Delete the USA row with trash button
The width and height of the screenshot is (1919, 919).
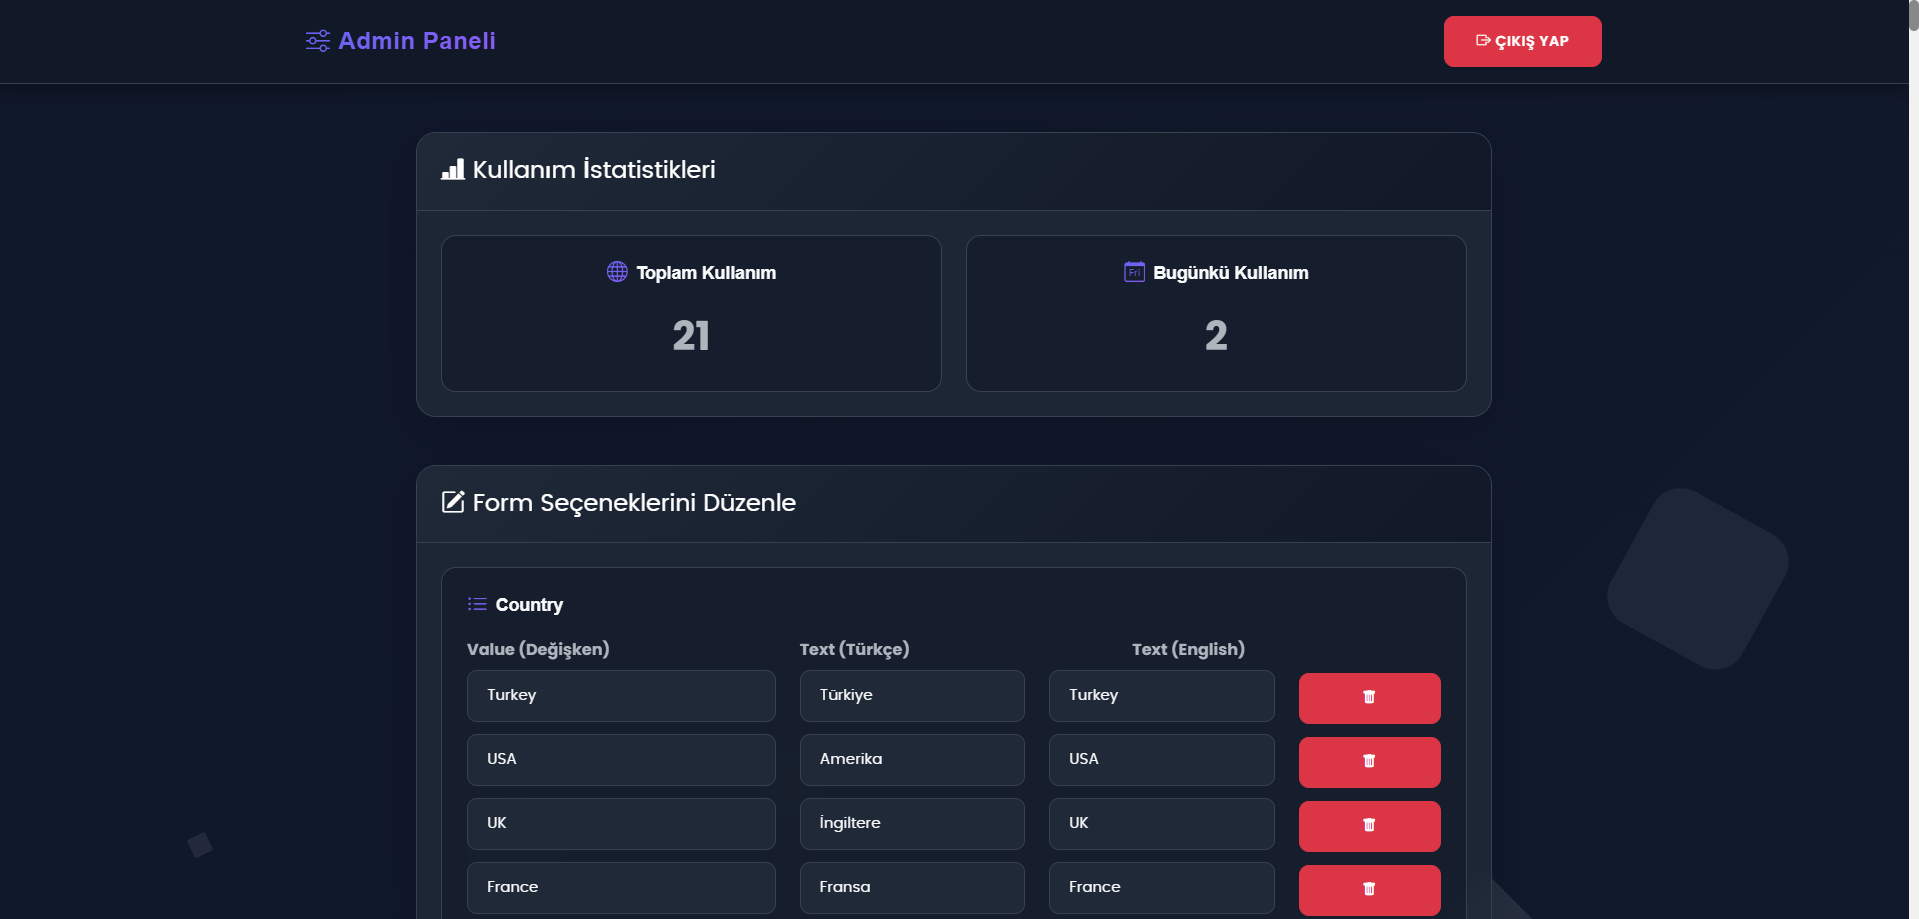1369,762
